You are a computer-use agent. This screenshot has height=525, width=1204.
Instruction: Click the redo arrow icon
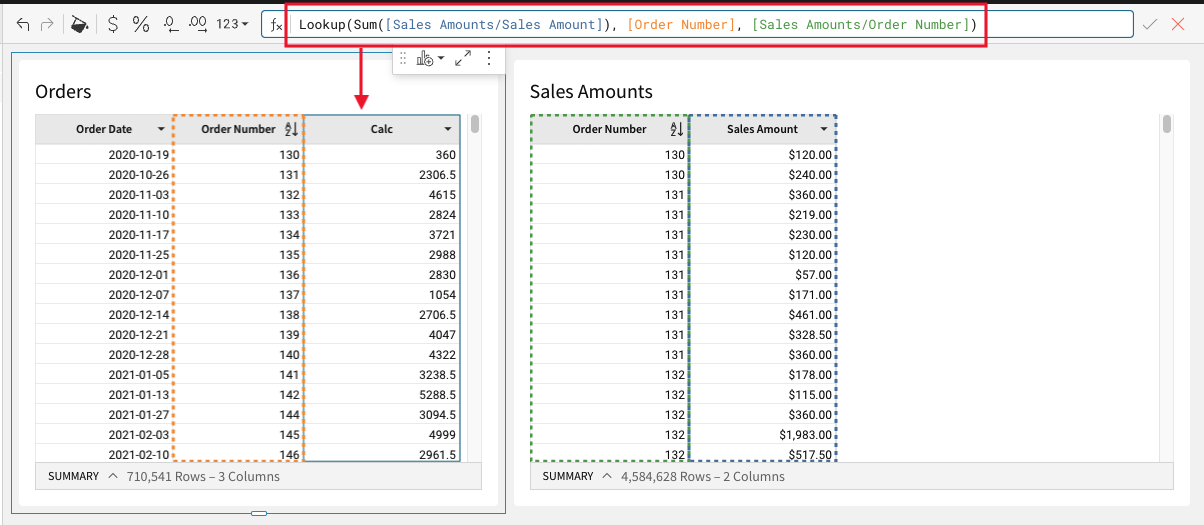47,24
